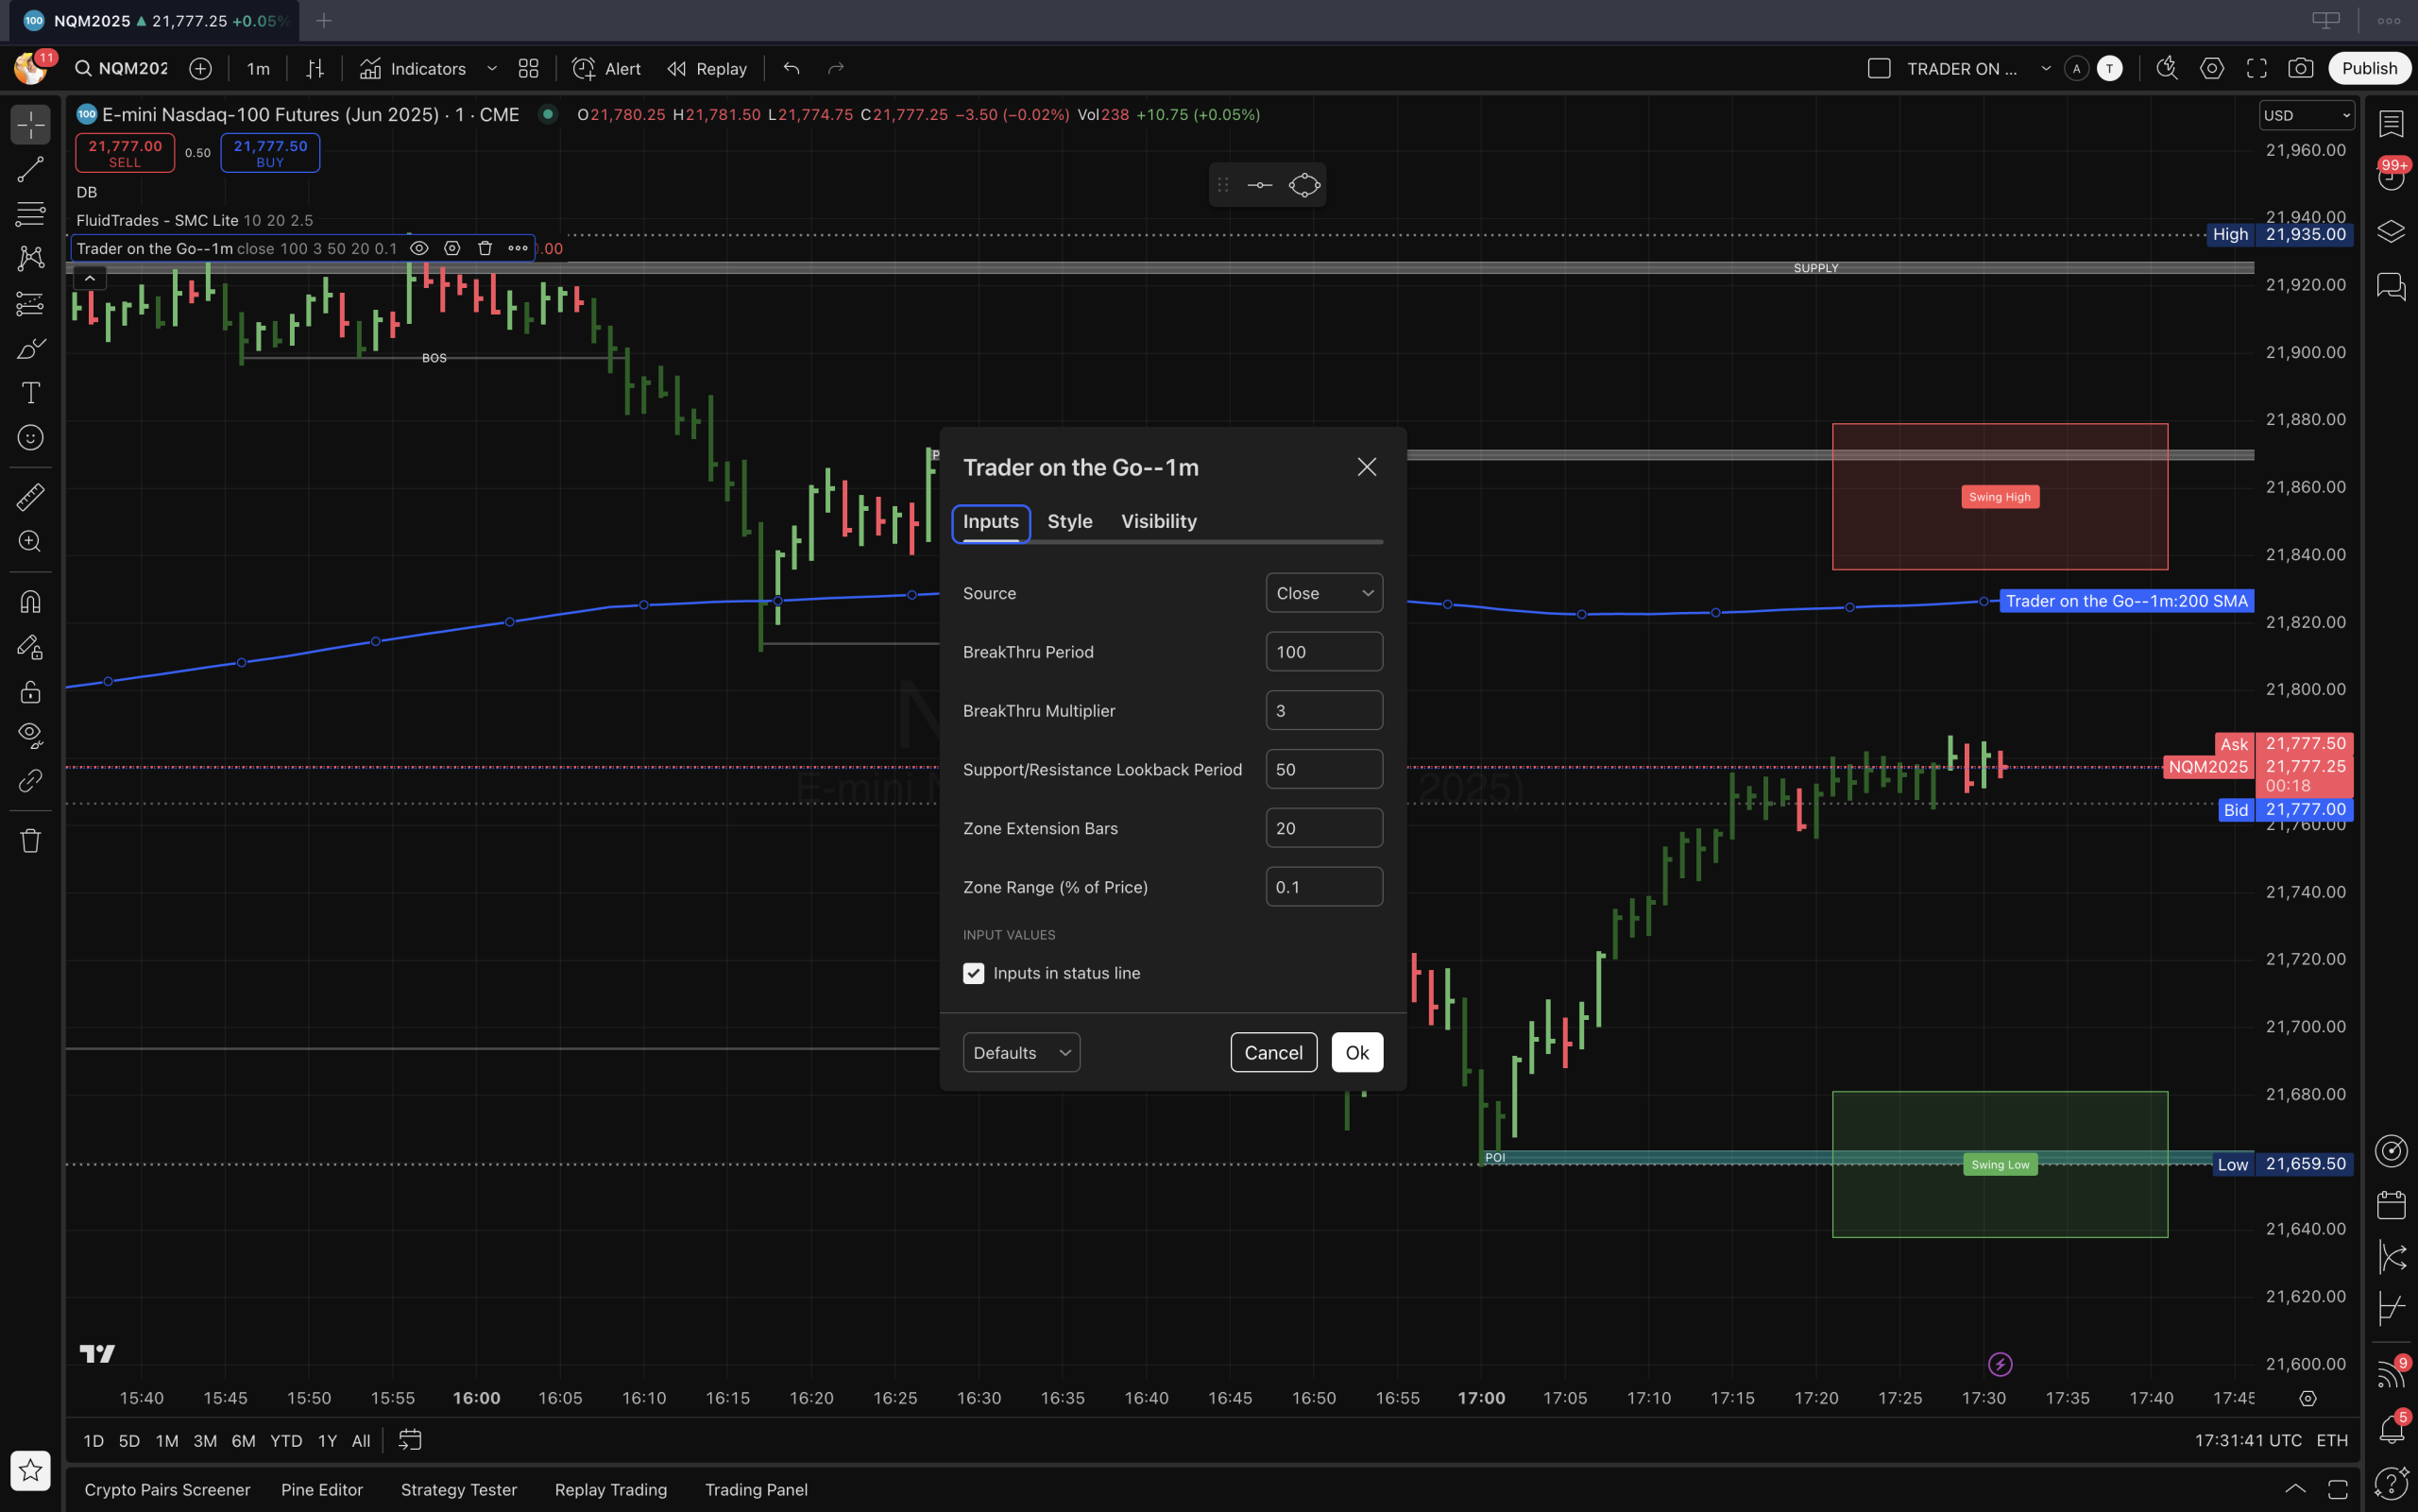Click the link drawings icon
Viewport: 2418px width, 1512px height.
[x=31, y=781]
